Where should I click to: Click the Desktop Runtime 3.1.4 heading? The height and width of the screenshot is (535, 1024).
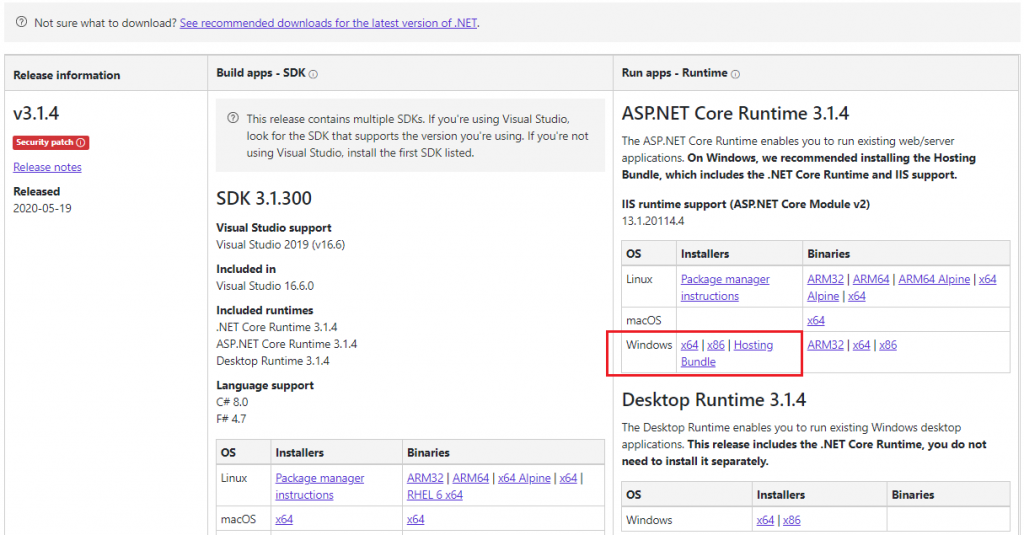pos(714,400)
